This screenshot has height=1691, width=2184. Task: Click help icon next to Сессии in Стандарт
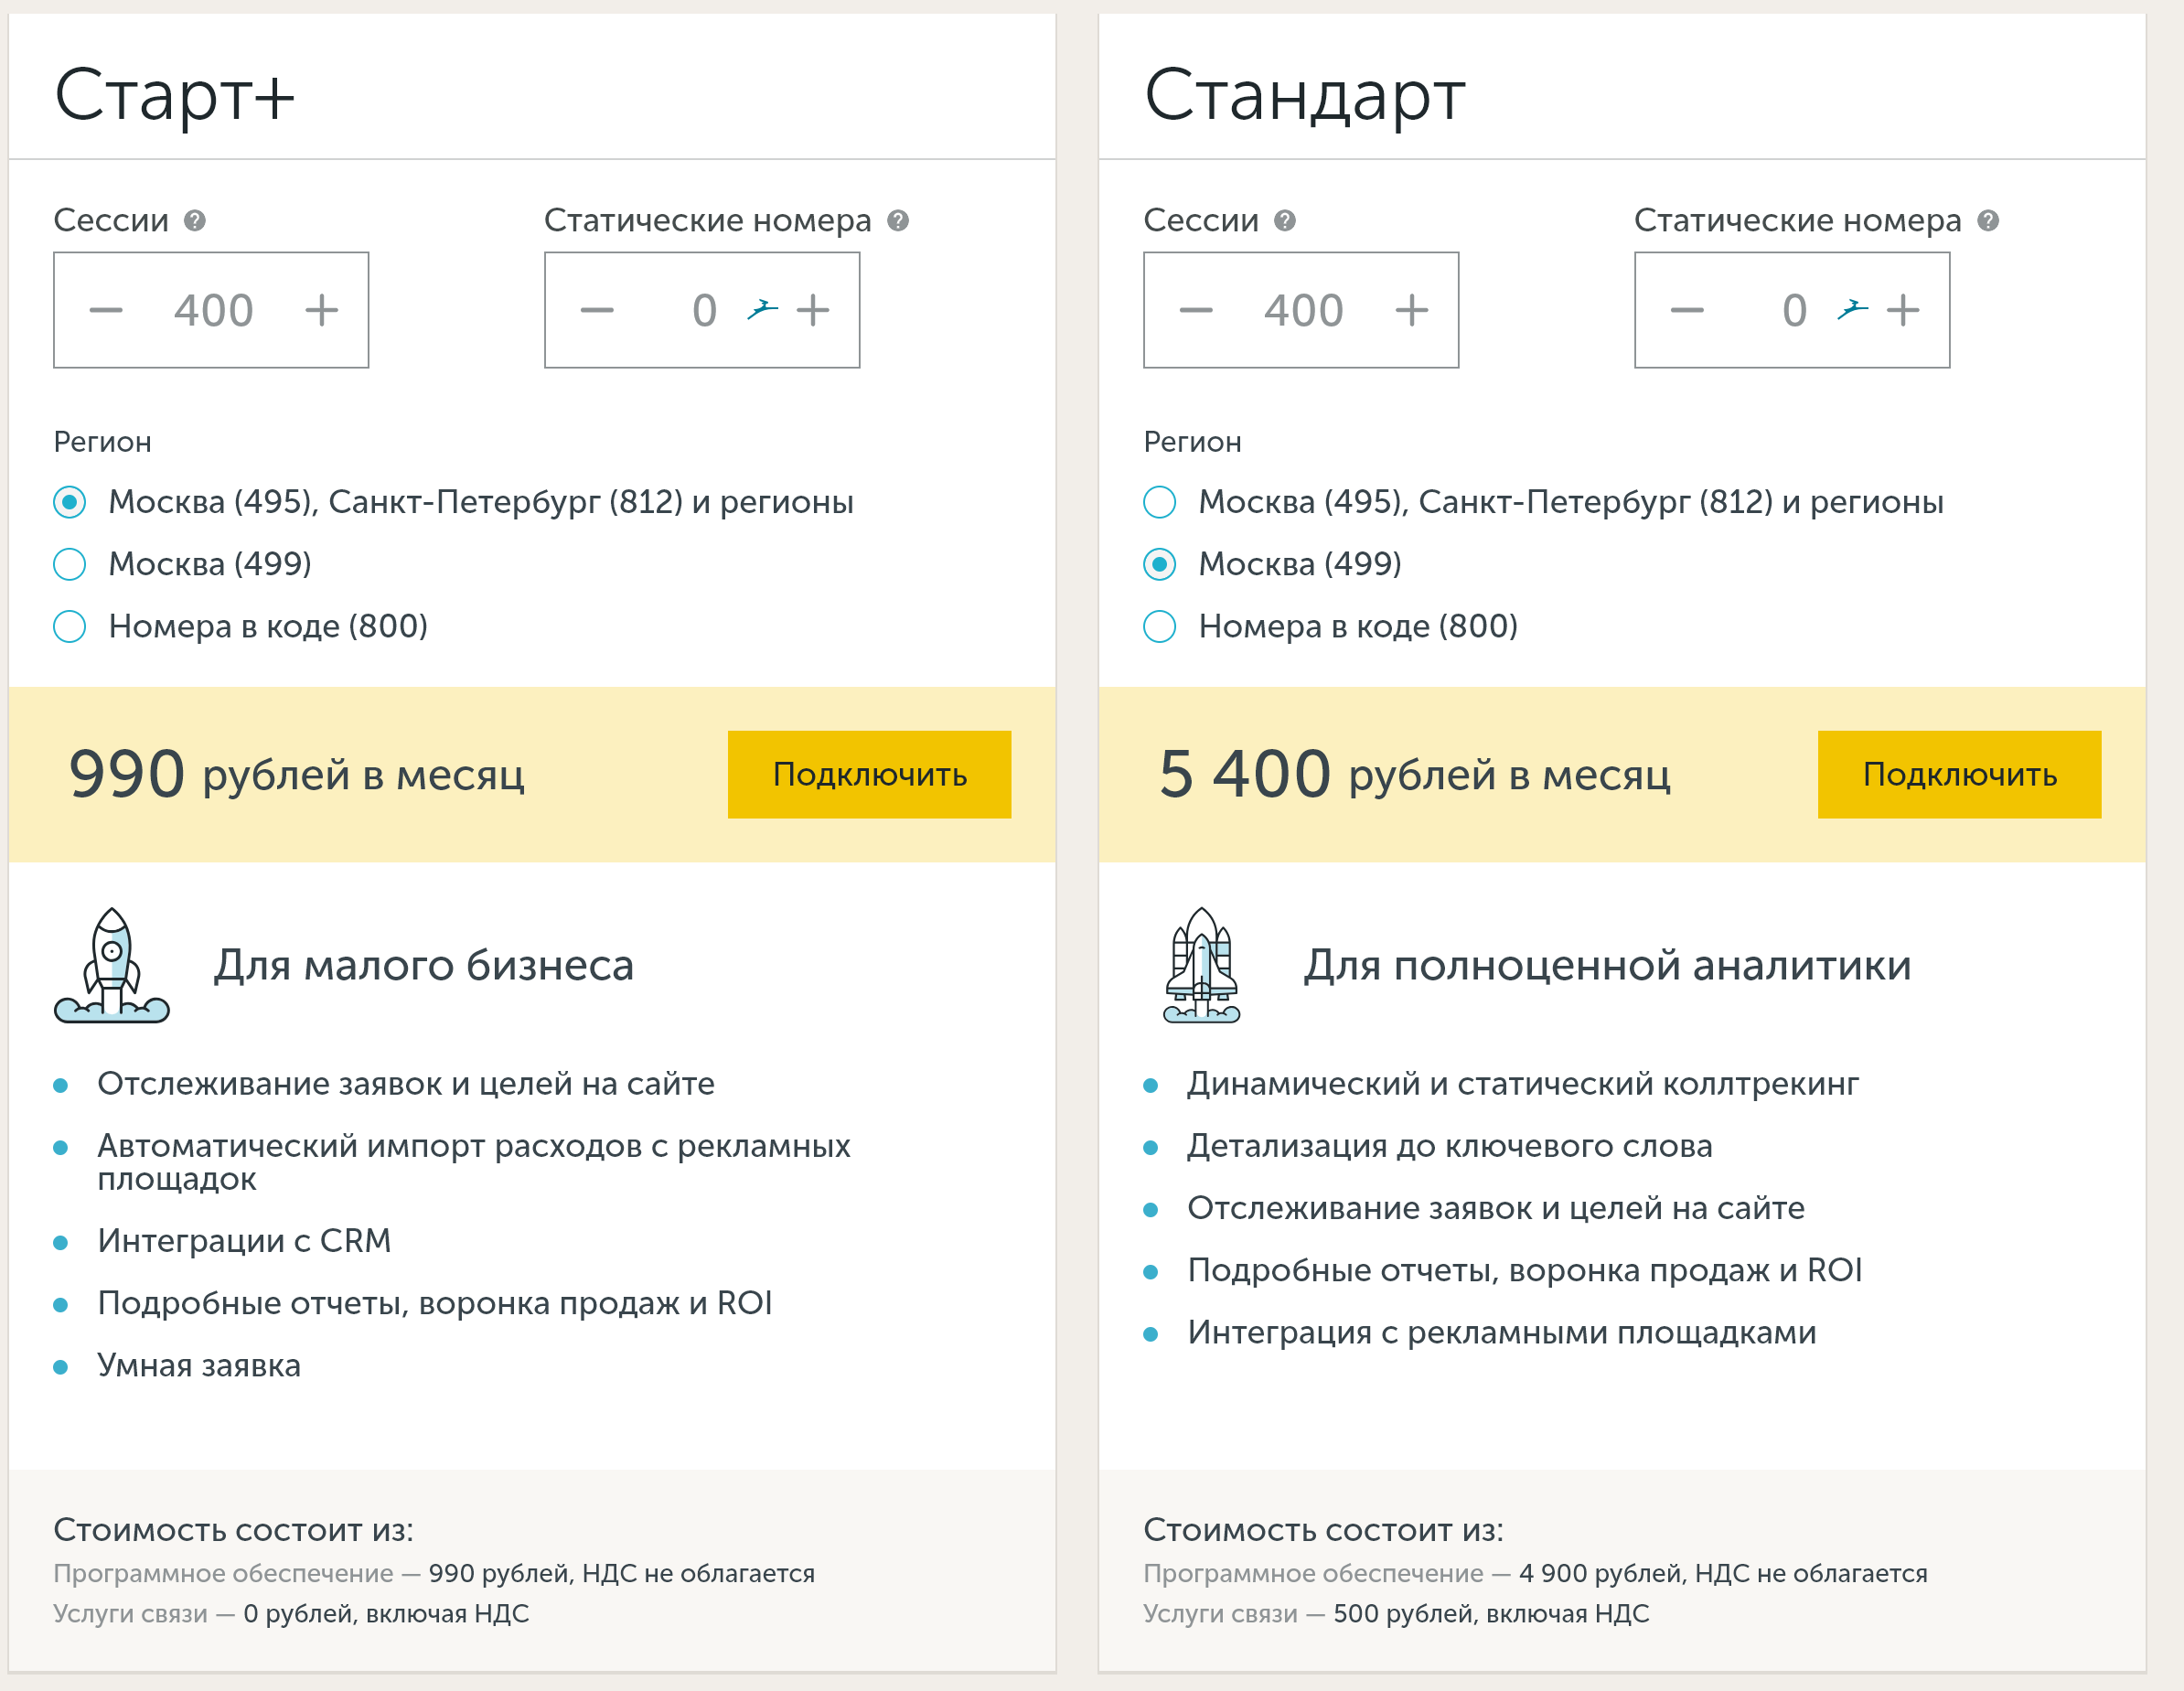pos(1285,220)
